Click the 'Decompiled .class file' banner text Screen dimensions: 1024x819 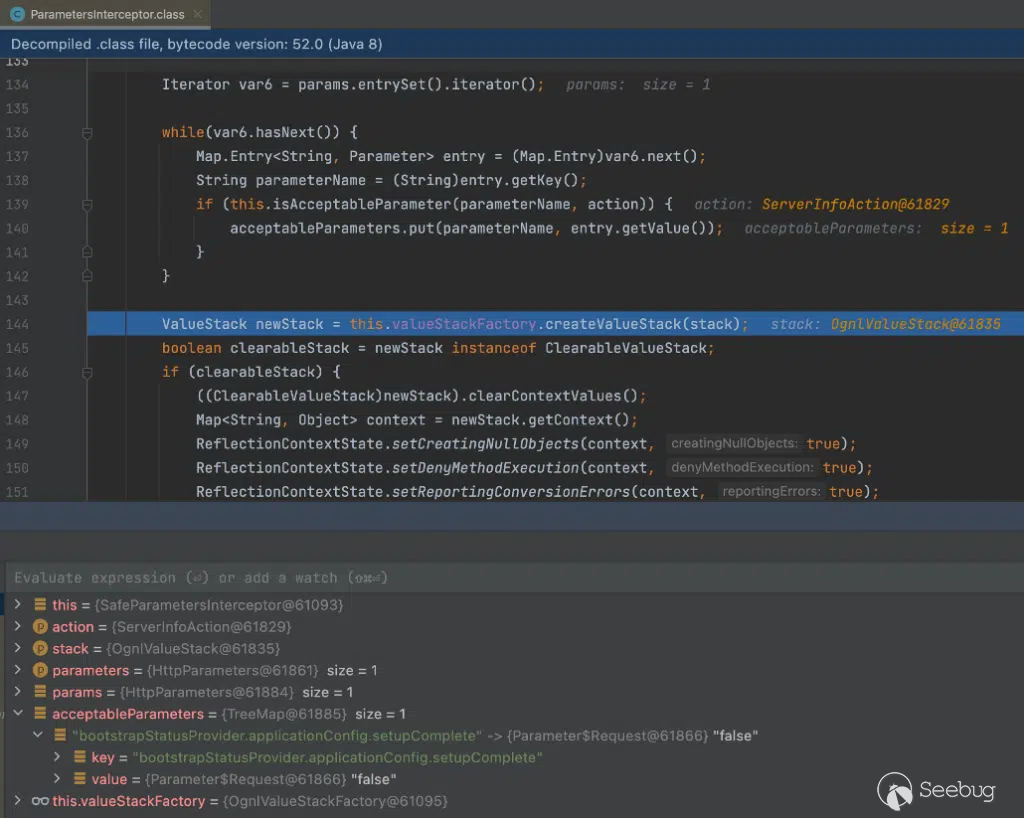click(197, 44)
